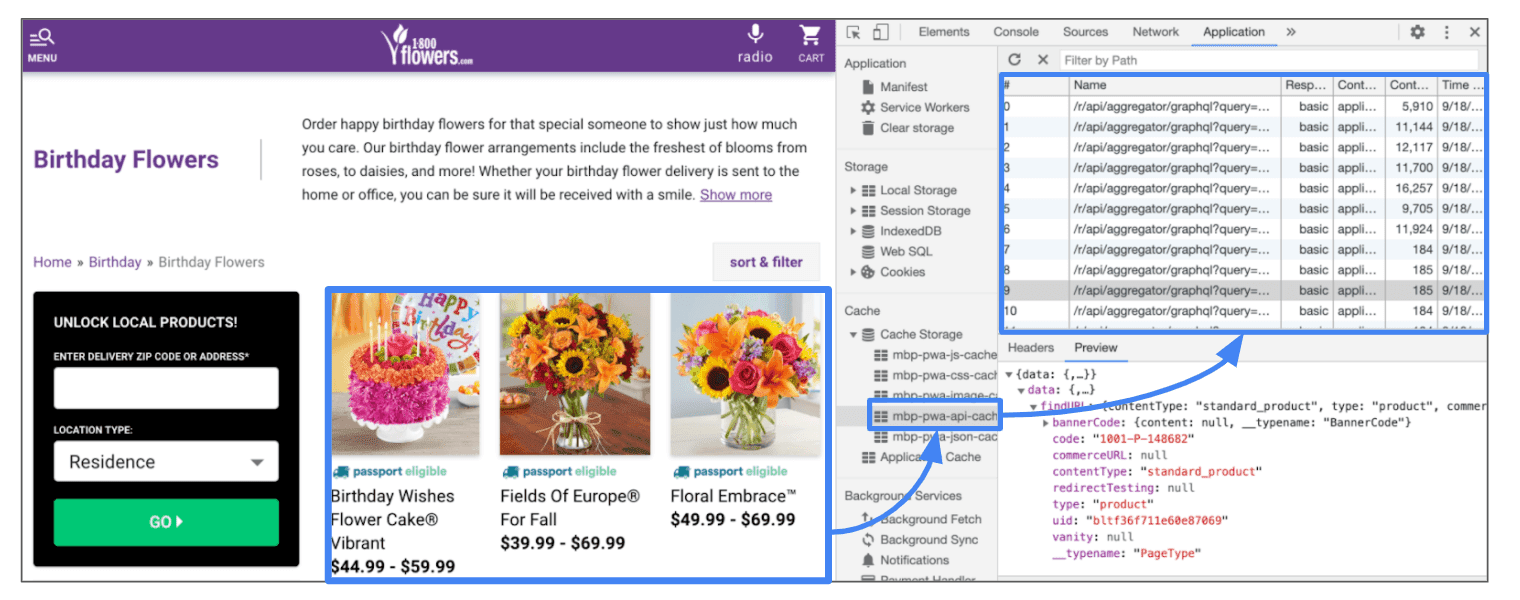
Task: Open the DevTools kebab menu
Action: (1447, 32)
